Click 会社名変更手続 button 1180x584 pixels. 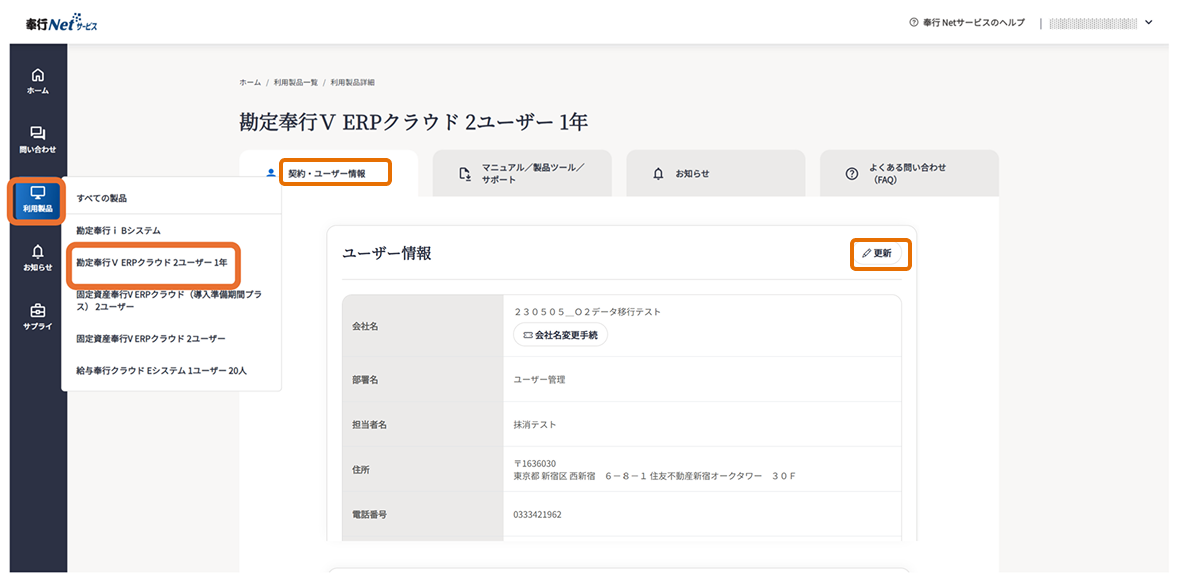pos(560,335)
